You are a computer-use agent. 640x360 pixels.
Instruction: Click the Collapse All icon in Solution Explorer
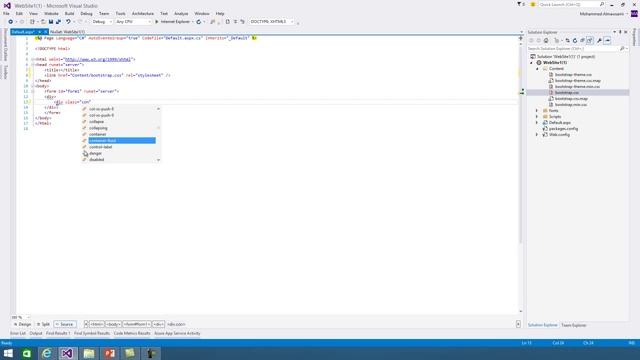582,40
